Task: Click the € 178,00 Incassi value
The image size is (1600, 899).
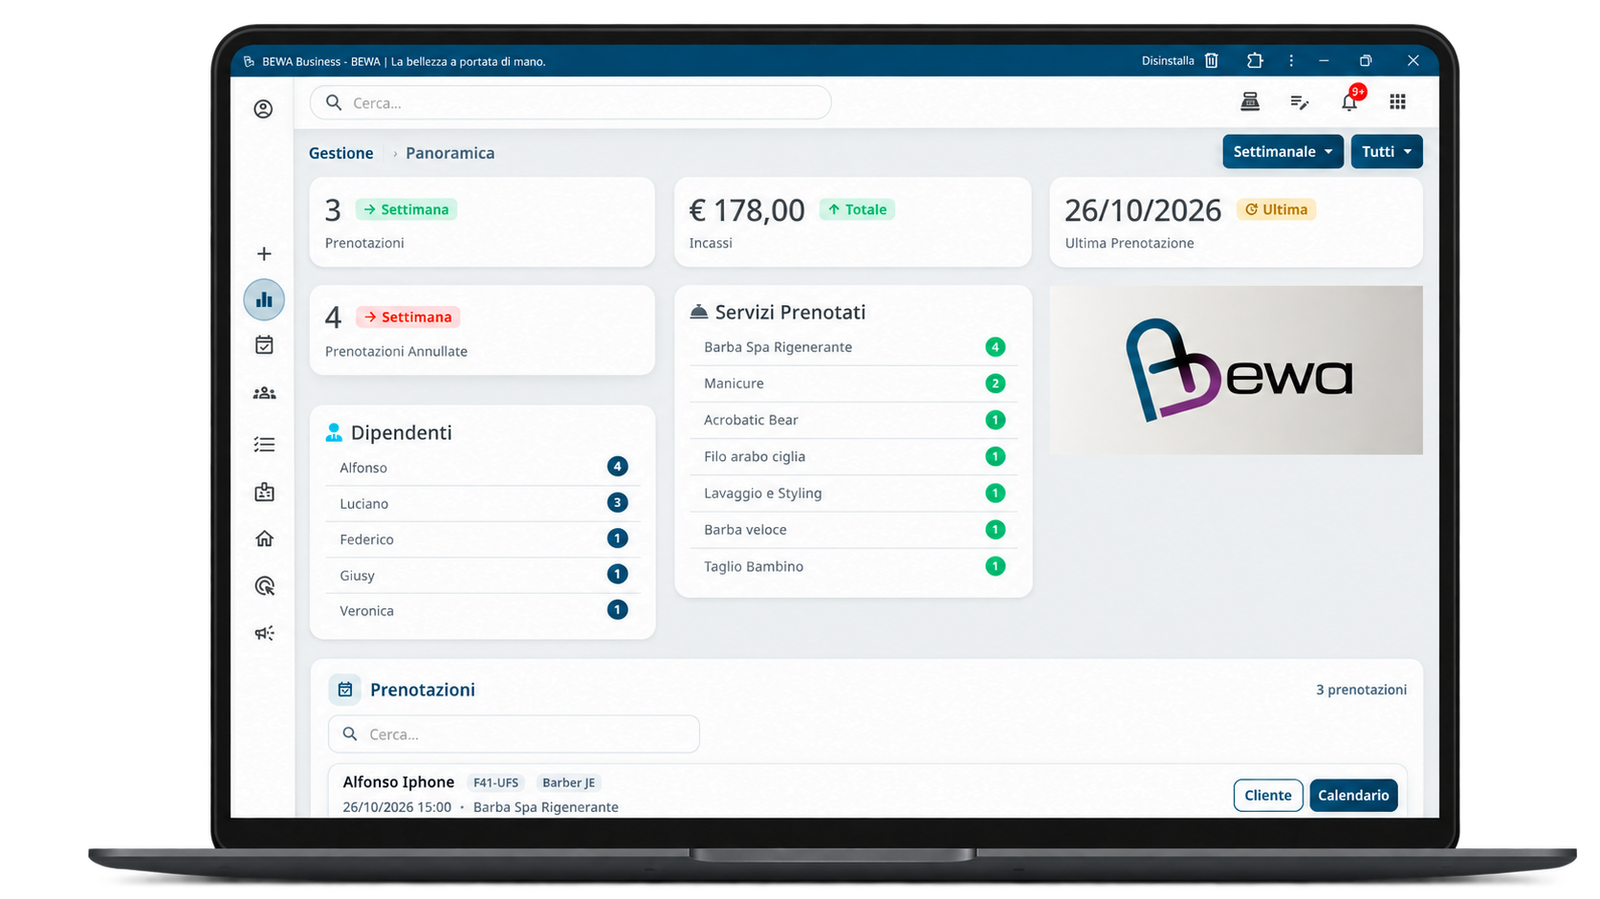Action: pyautogui.click(x=747, y=210)
